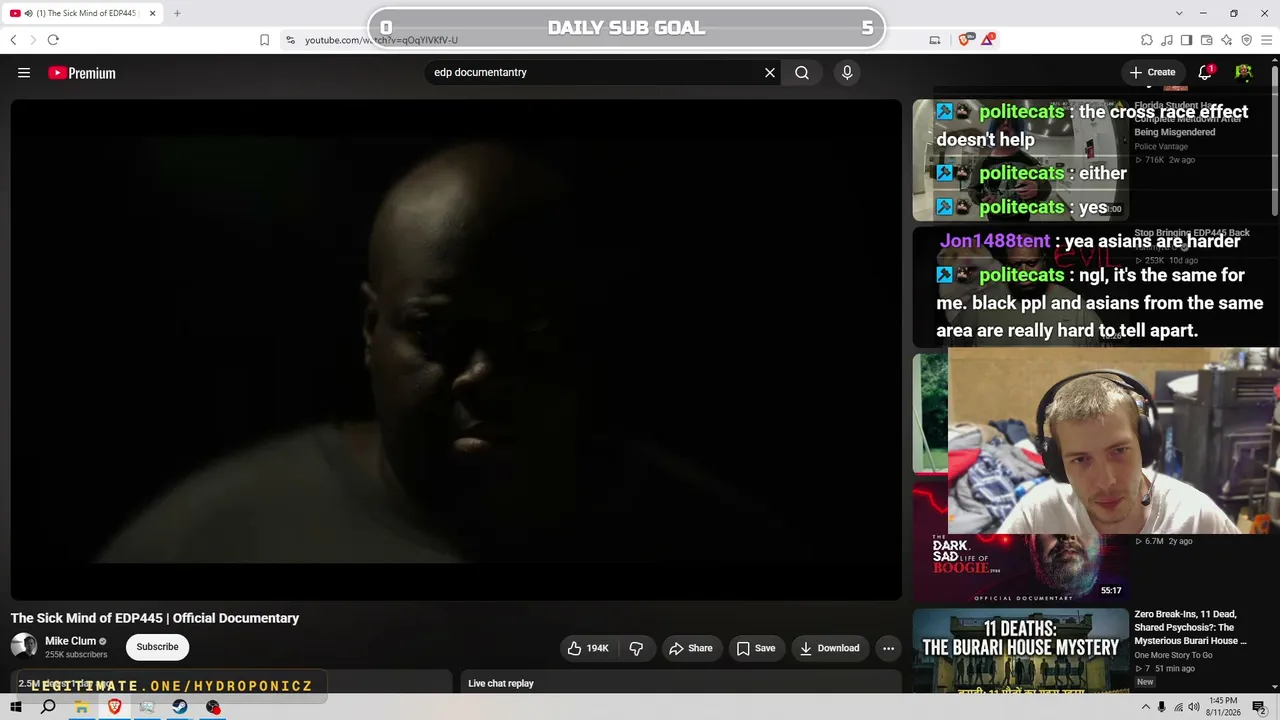1280x720 pixels.
Task: Open Mike Clum channel avatar
Action: (24, 646)
